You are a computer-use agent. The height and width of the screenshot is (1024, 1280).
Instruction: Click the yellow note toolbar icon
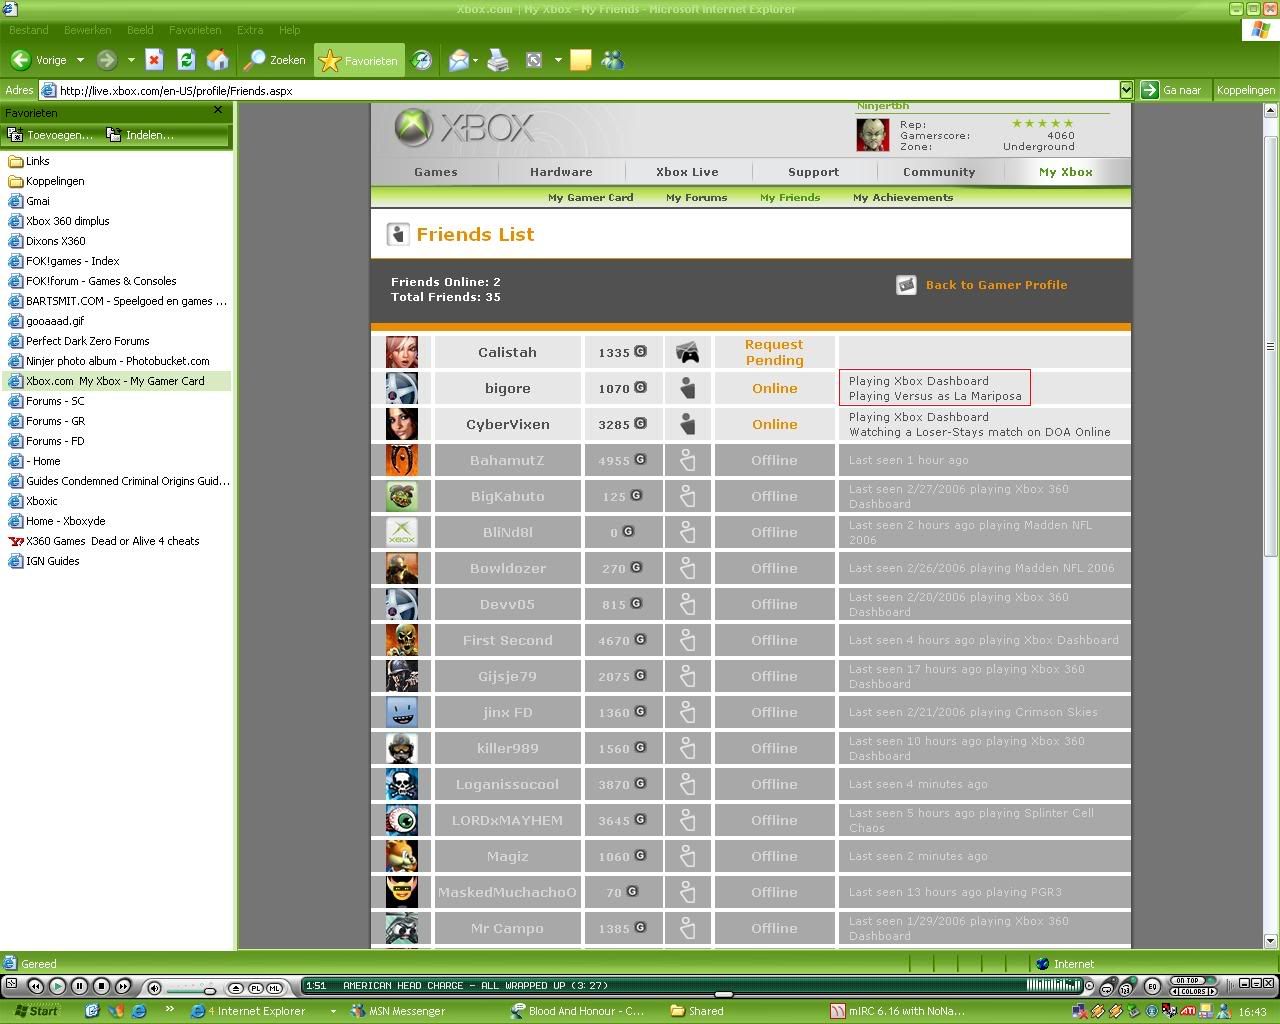[x=580, y=60]
